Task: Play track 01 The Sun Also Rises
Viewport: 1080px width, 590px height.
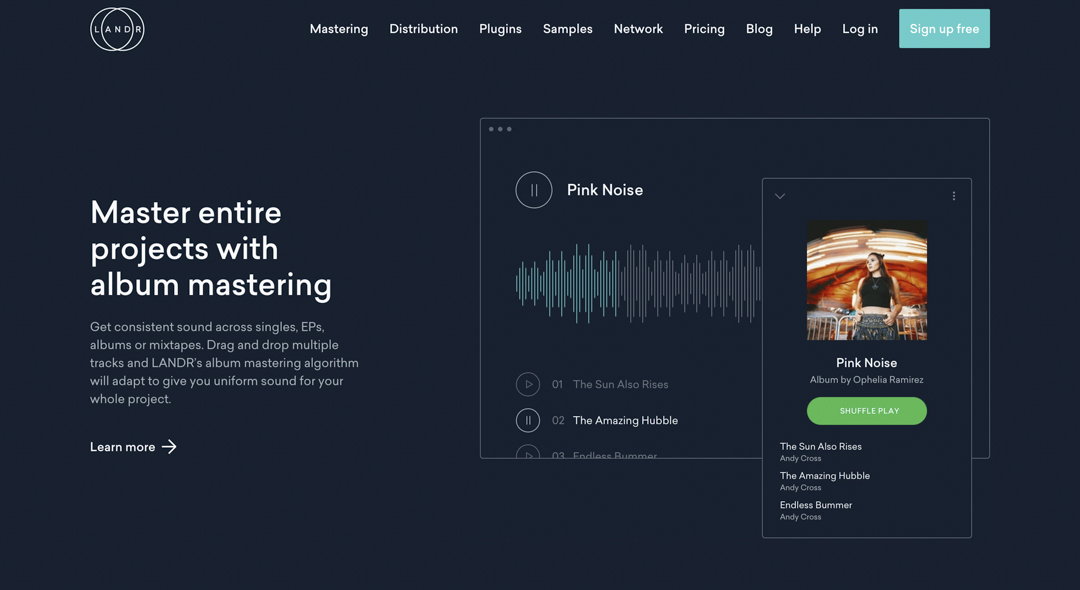Action: [x=528, y=384]
